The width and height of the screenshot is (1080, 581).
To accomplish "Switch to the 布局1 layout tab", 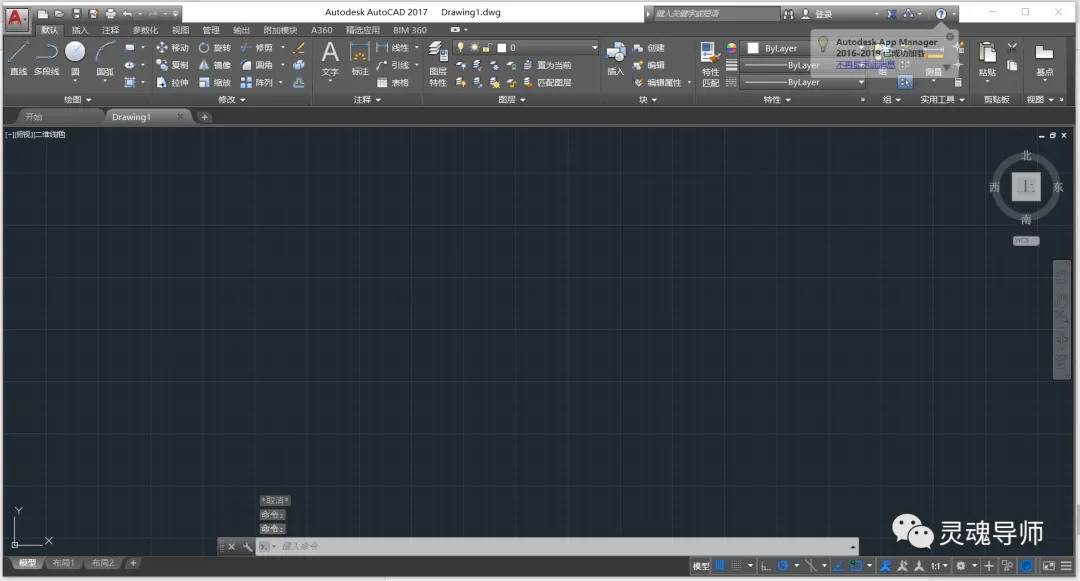I will click(x=63, y=563).
